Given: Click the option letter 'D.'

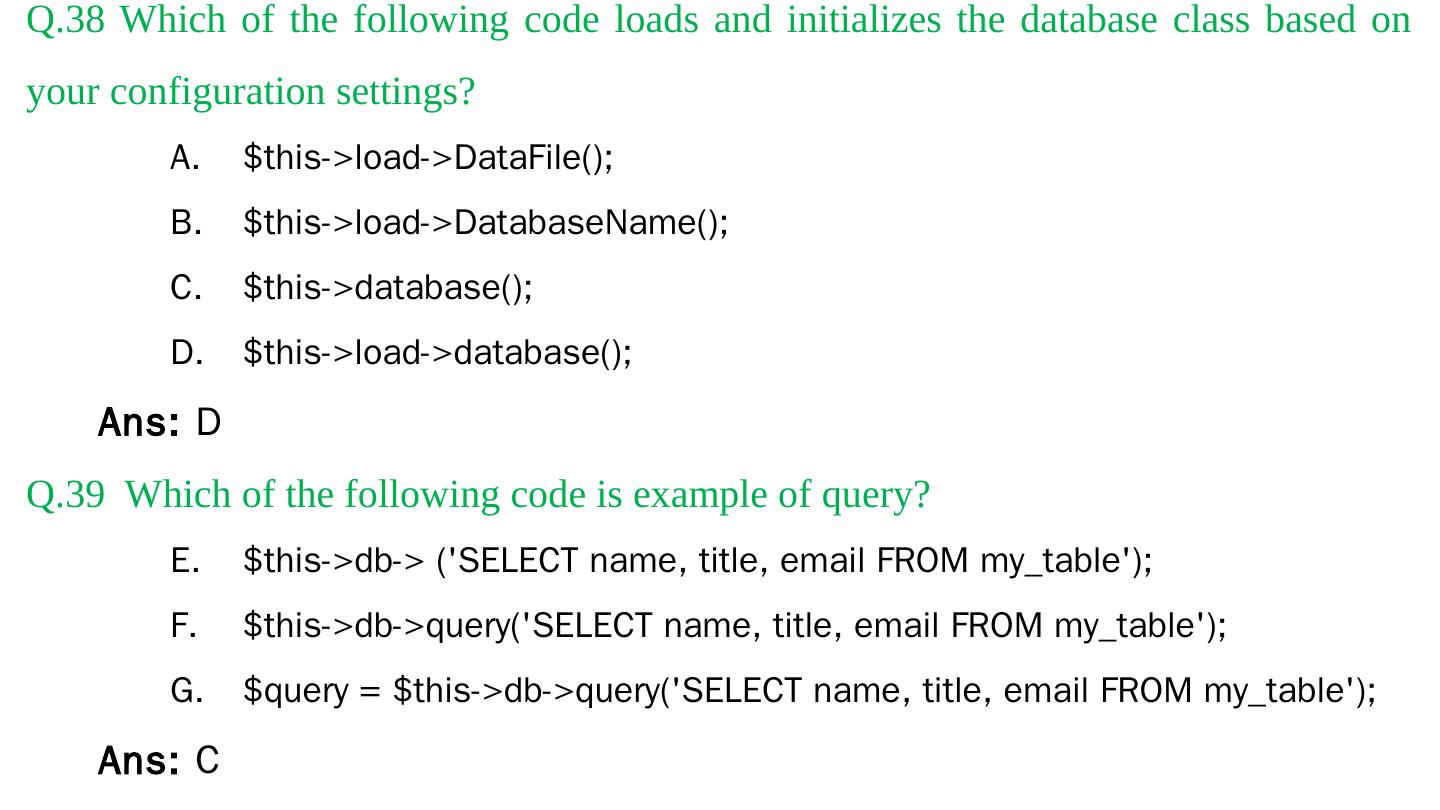Looking at the screenshot, I should (x=186, y=353).
